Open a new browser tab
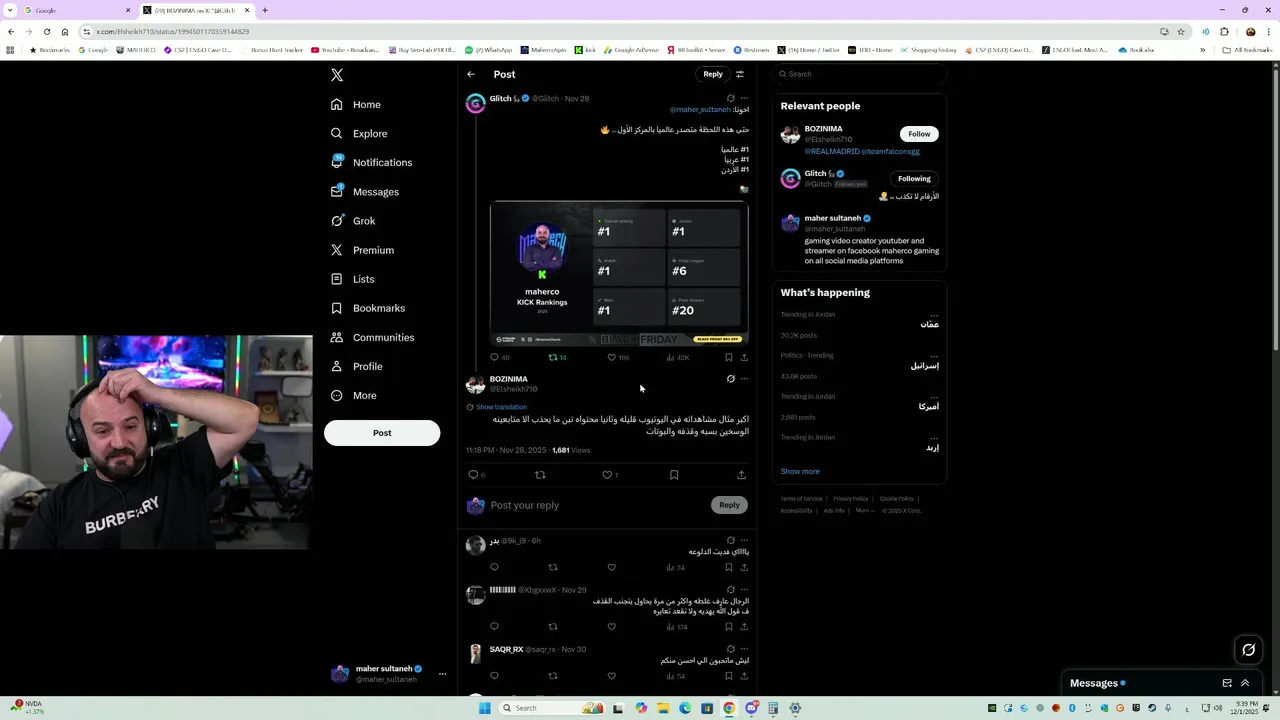The width and height of the screenshot is (1280, 720). click(265, 10)
